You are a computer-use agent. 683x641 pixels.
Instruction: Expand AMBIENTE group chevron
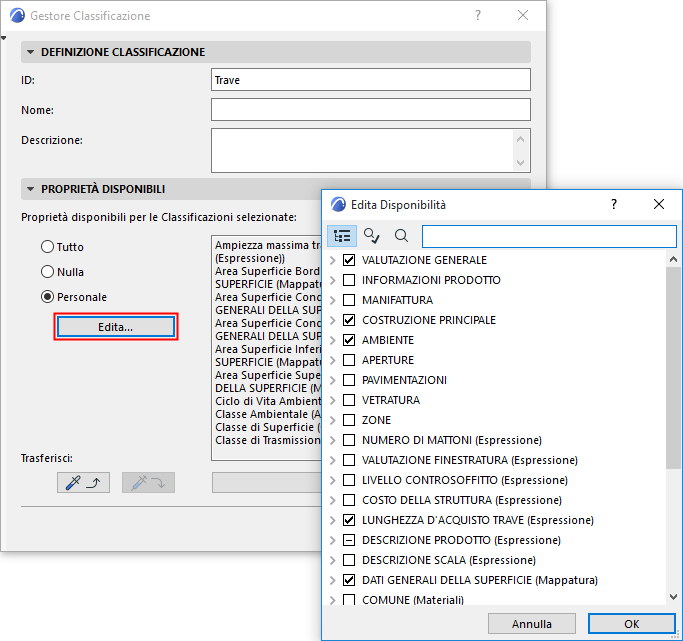point(333,341)
